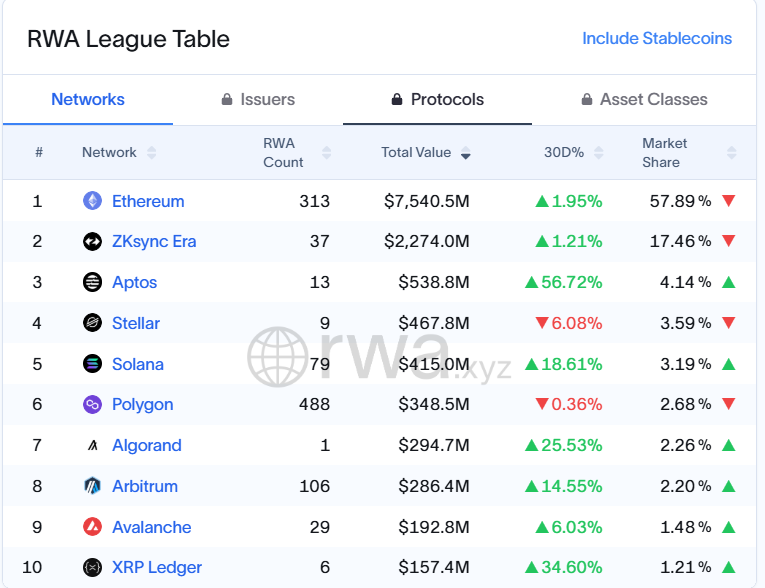Click the Ethereum network logo icon
Screen dimensions: 765x588
[92, 201]
